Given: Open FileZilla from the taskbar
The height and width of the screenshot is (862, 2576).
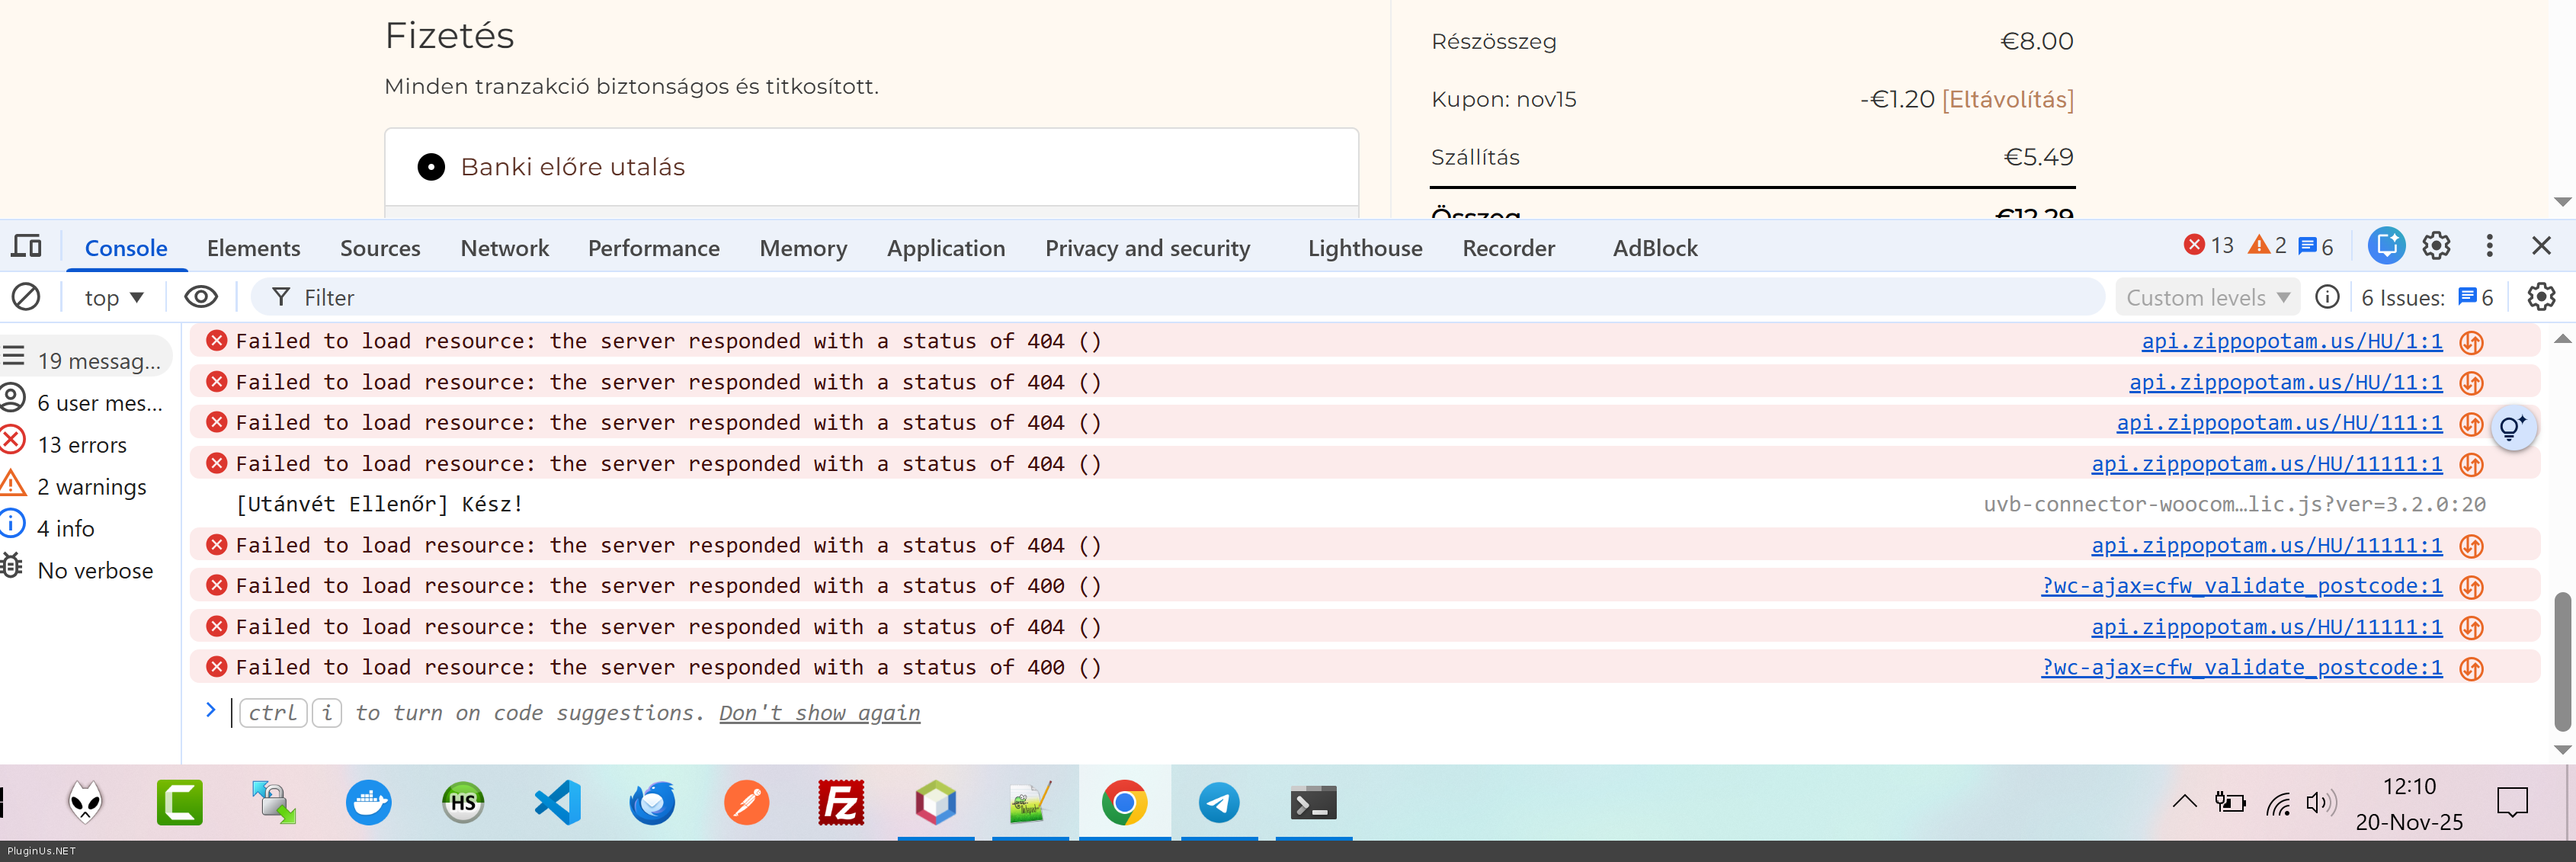Looking at the screenshot, I should click(x=841, y=802).
